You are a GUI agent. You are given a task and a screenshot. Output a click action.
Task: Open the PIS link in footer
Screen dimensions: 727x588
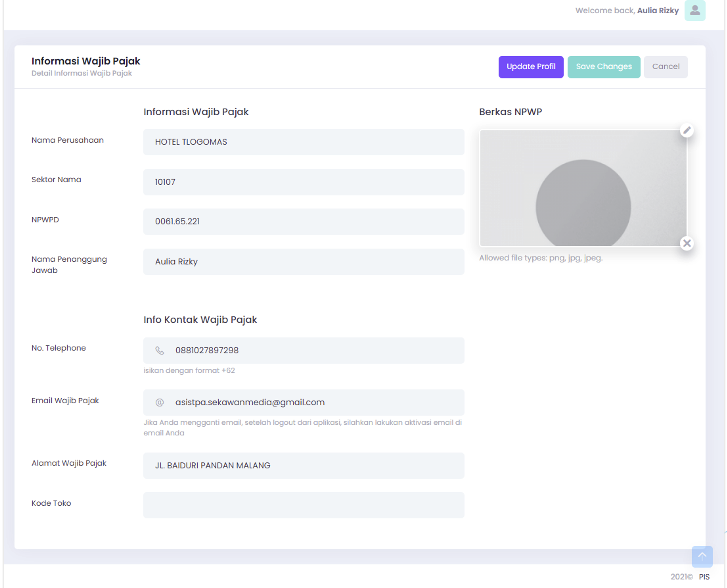click(704, 577)
